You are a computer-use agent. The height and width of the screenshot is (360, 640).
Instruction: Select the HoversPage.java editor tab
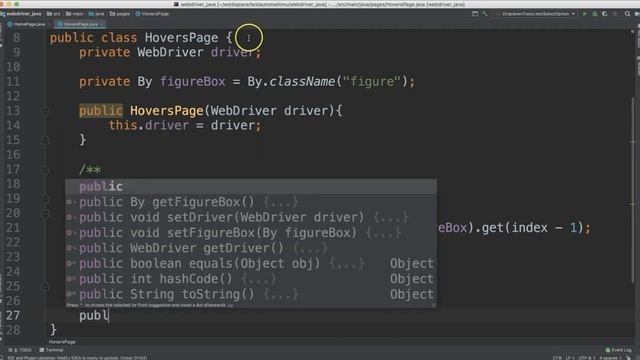[80, 24]
